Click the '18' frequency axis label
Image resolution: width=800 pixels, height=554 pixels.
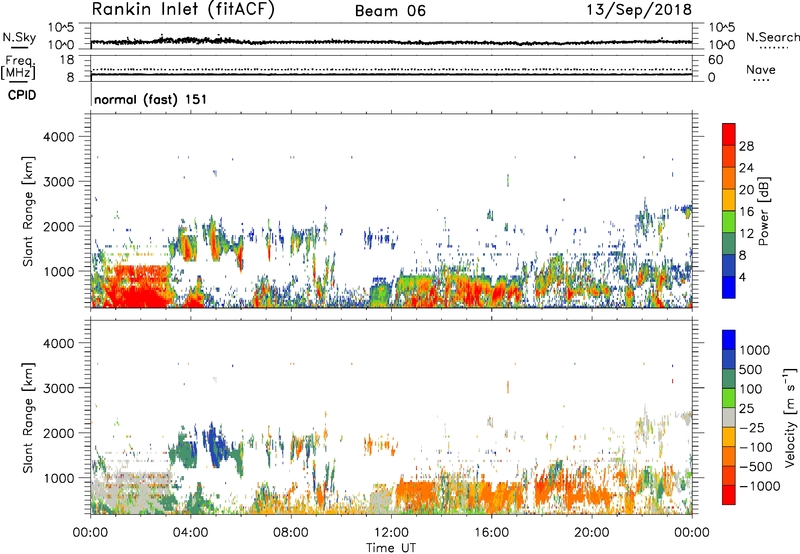(67, 60)
